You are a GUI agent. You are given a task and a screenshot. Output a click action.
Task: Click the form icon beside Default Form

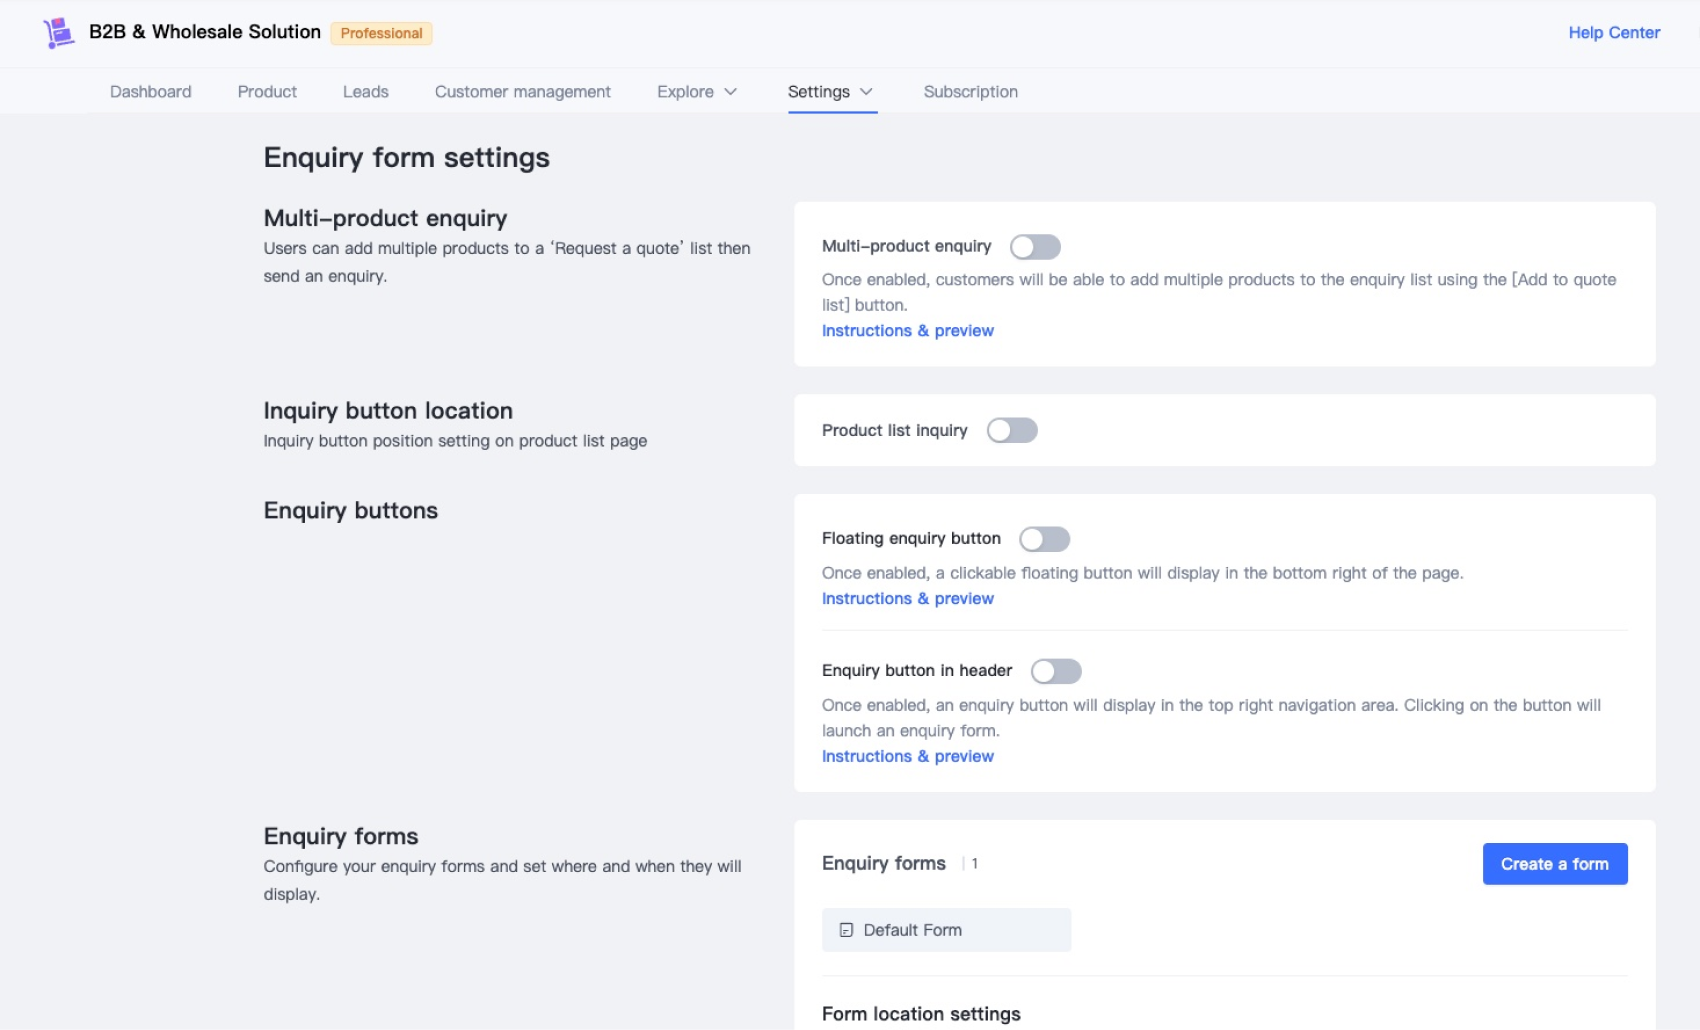pos(846,930)
